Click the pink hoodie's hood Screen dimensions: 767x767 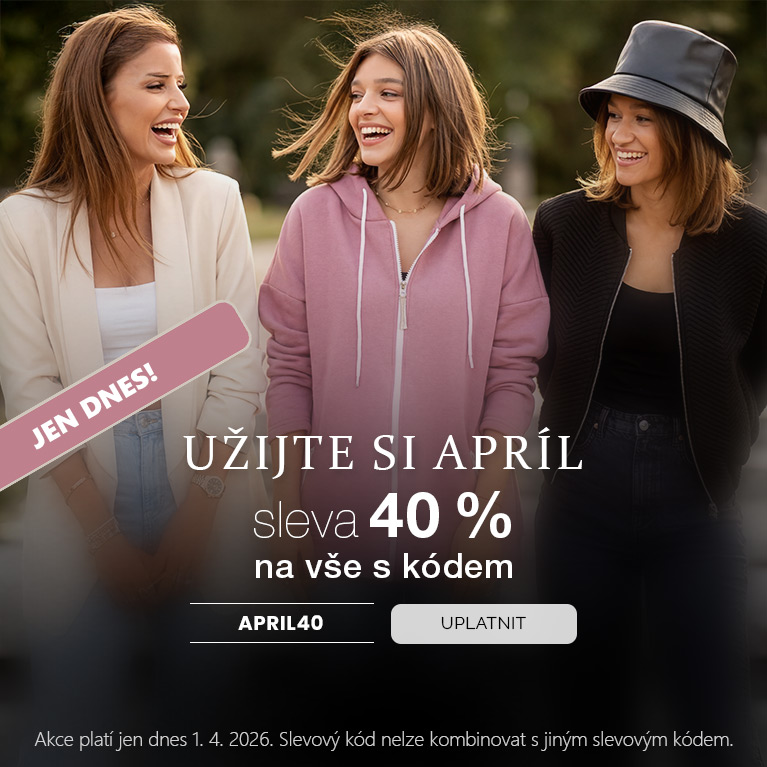352,196
